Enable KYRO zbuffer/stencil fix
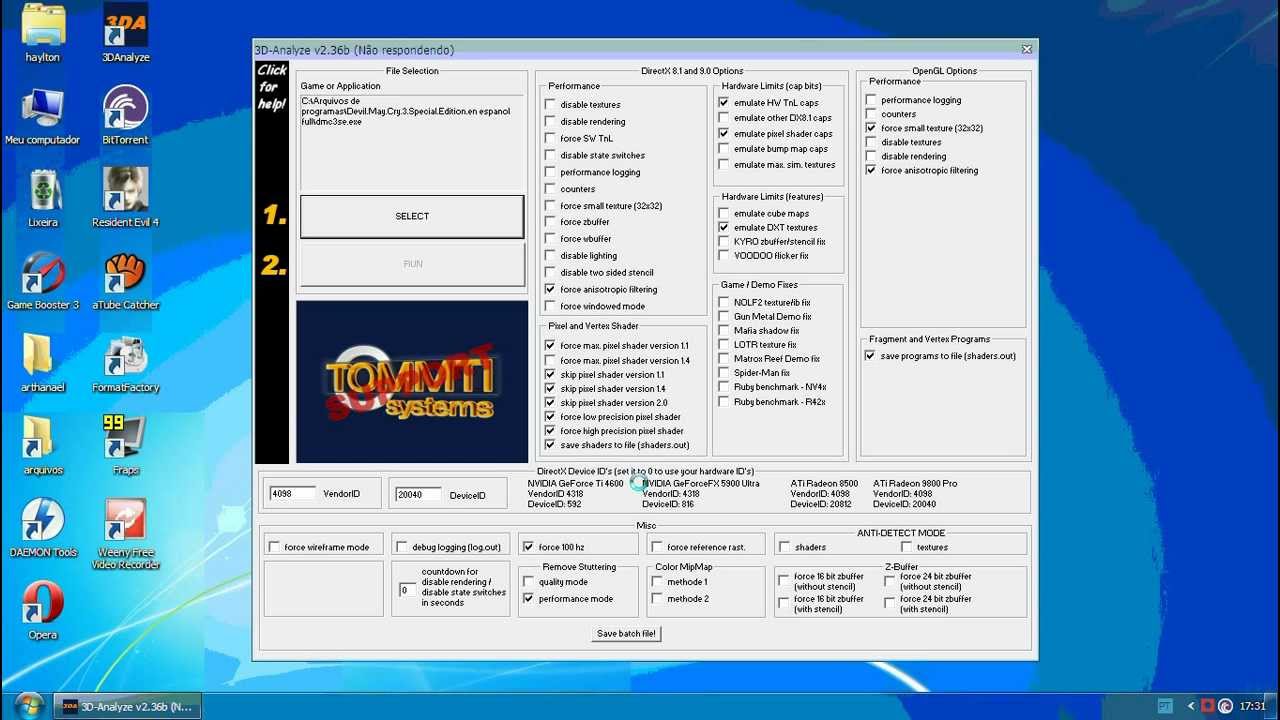 pos(724,242)
